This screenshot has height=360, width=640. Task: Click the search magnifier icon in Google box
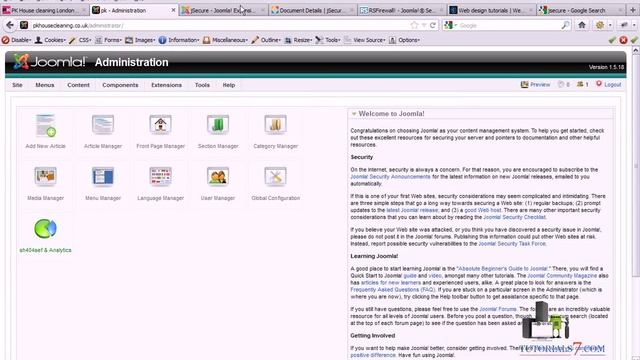565,25
